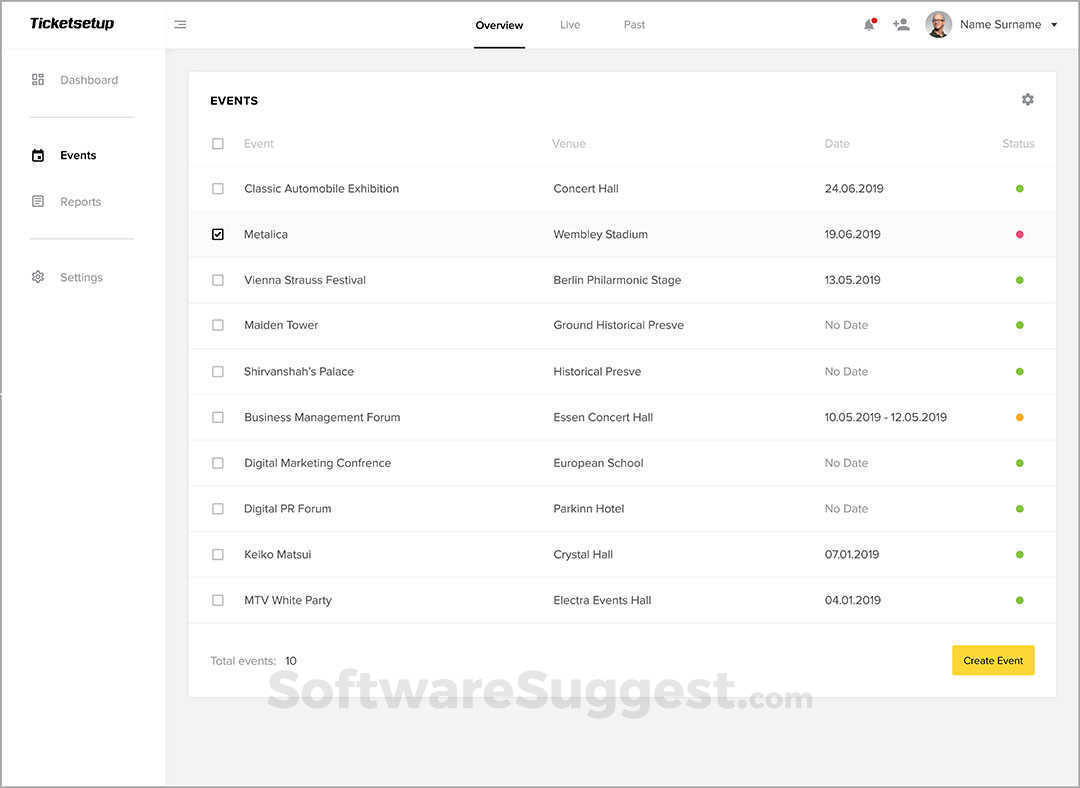This screenshot has height=788, width=1080.
Task: Open the Classic Automobile Exhibition event name
Action: click(x=322, y=189)
